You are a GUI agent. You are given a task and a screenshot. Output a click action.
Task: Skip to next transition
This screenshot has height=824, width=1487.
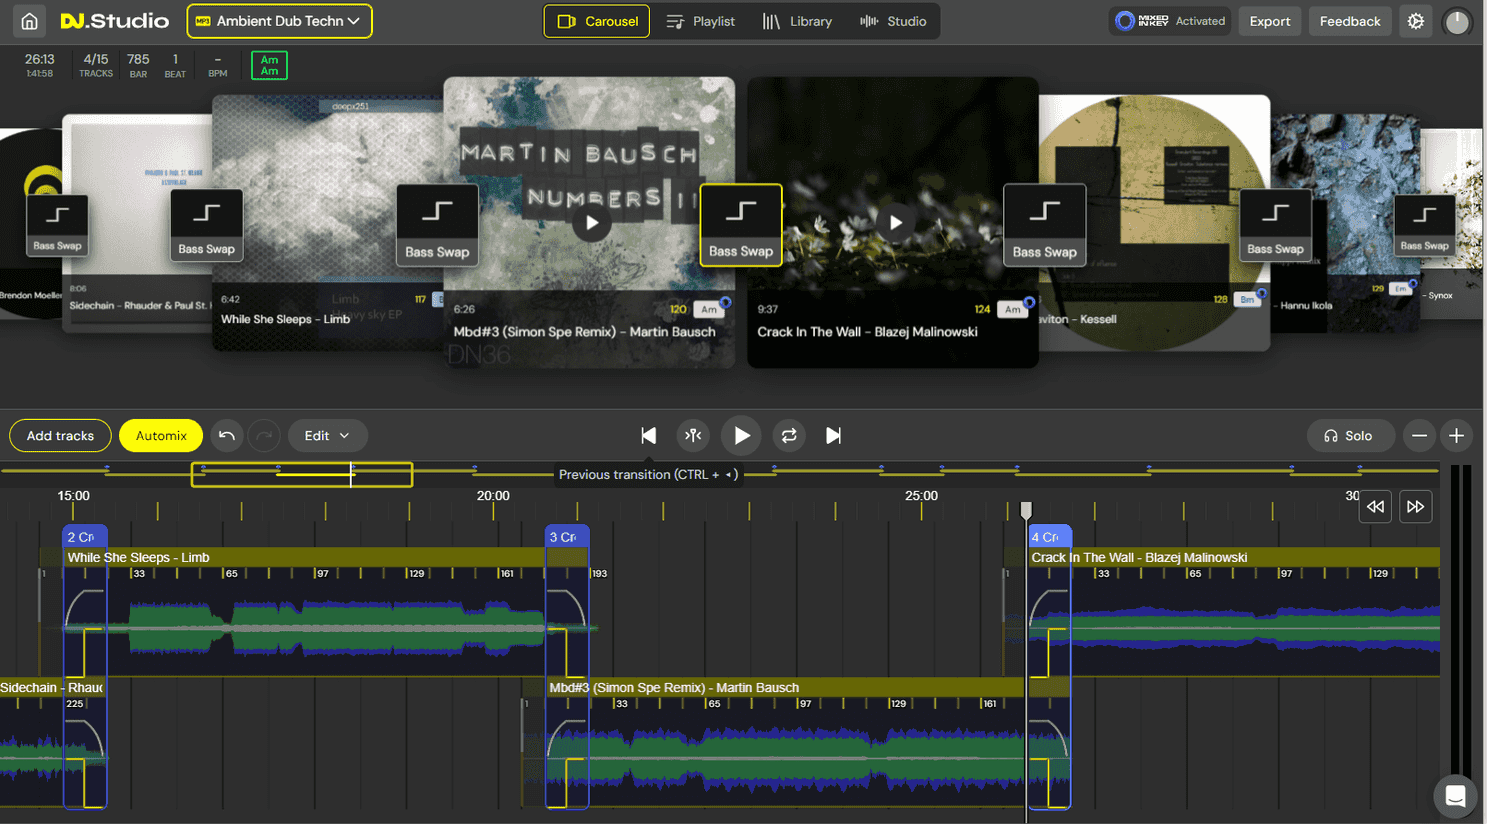pyautogui.click(x=833, y=435)
